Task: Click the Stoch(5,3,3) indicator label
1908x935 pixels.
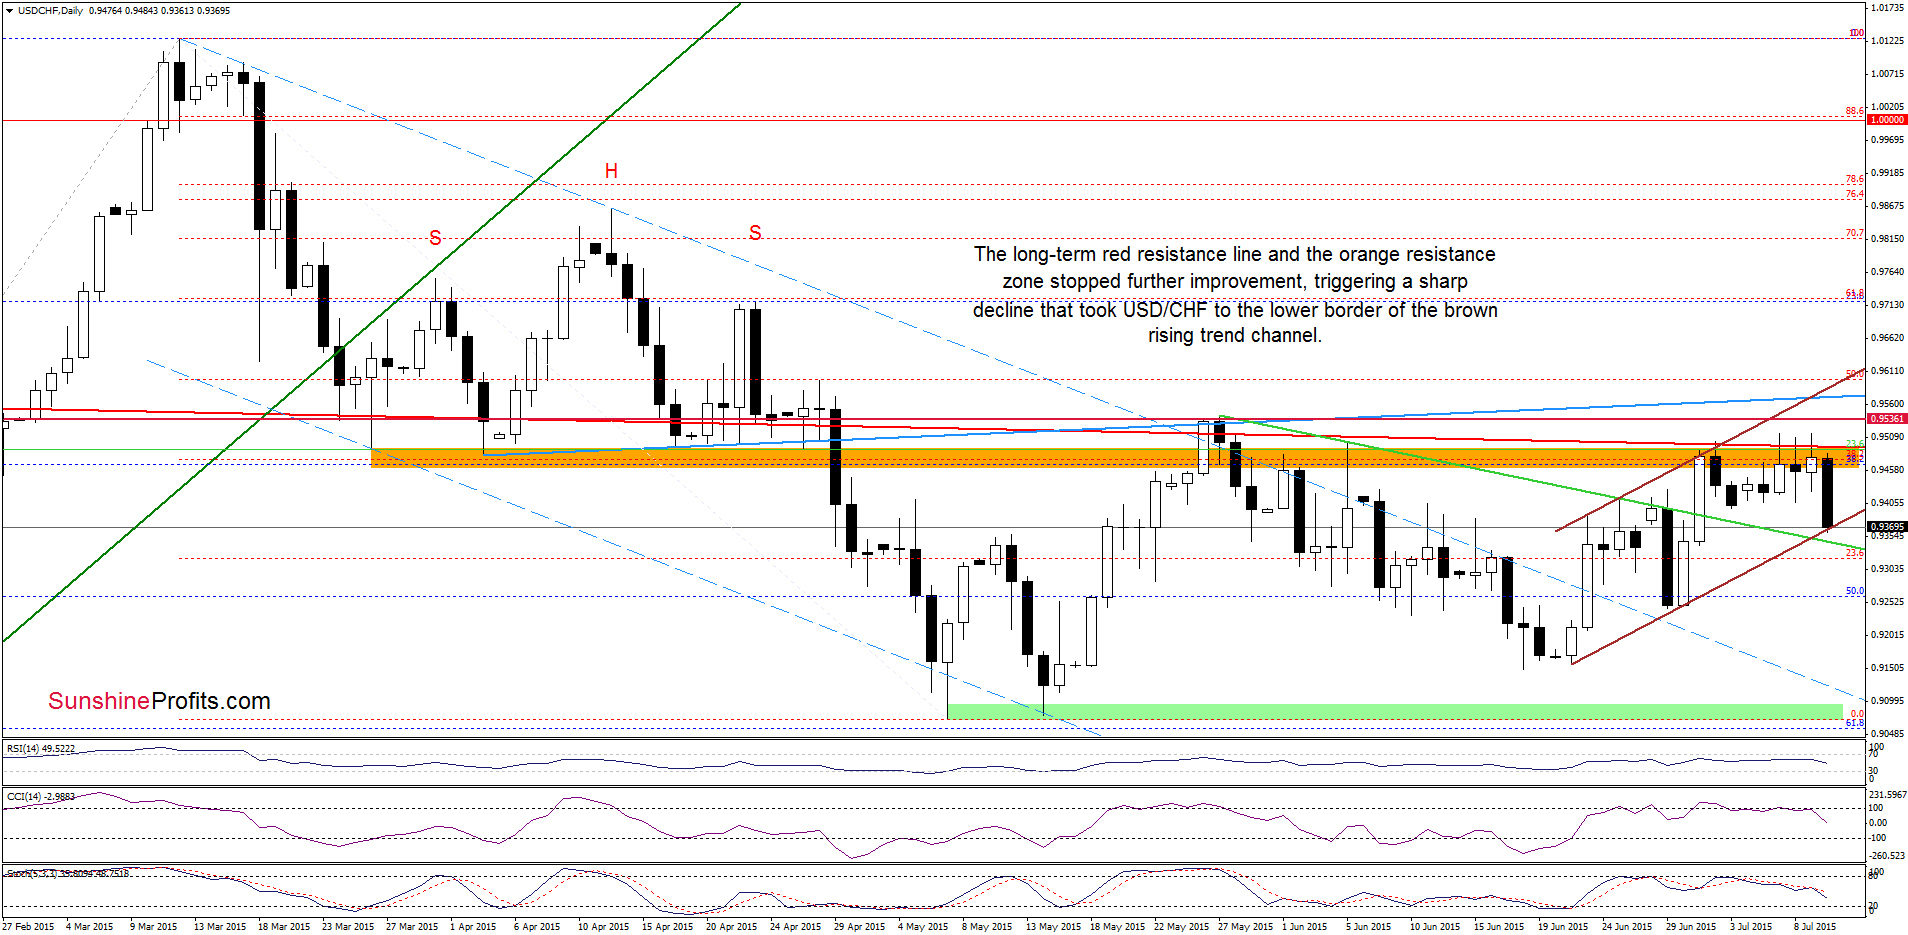Action: click(x=67, y=873)
